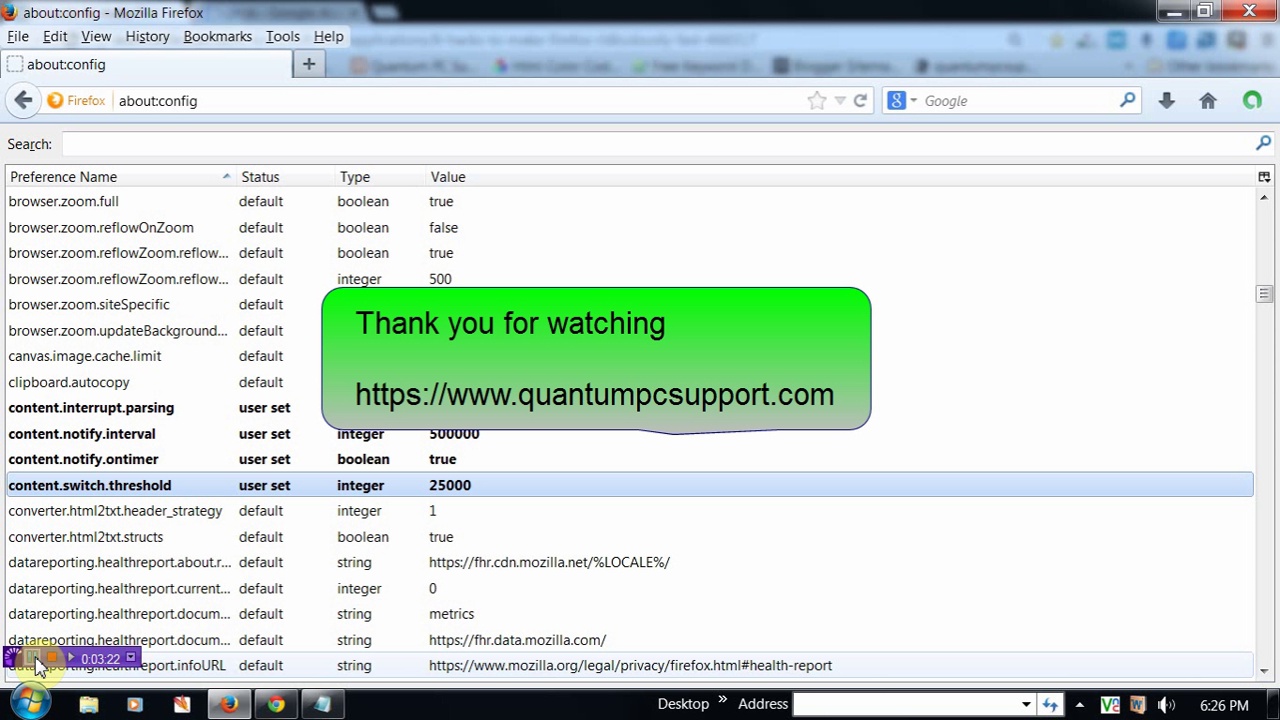Sort by Preference Name column header
Viewport: 1280px width, 720px height.
[120, 177]
